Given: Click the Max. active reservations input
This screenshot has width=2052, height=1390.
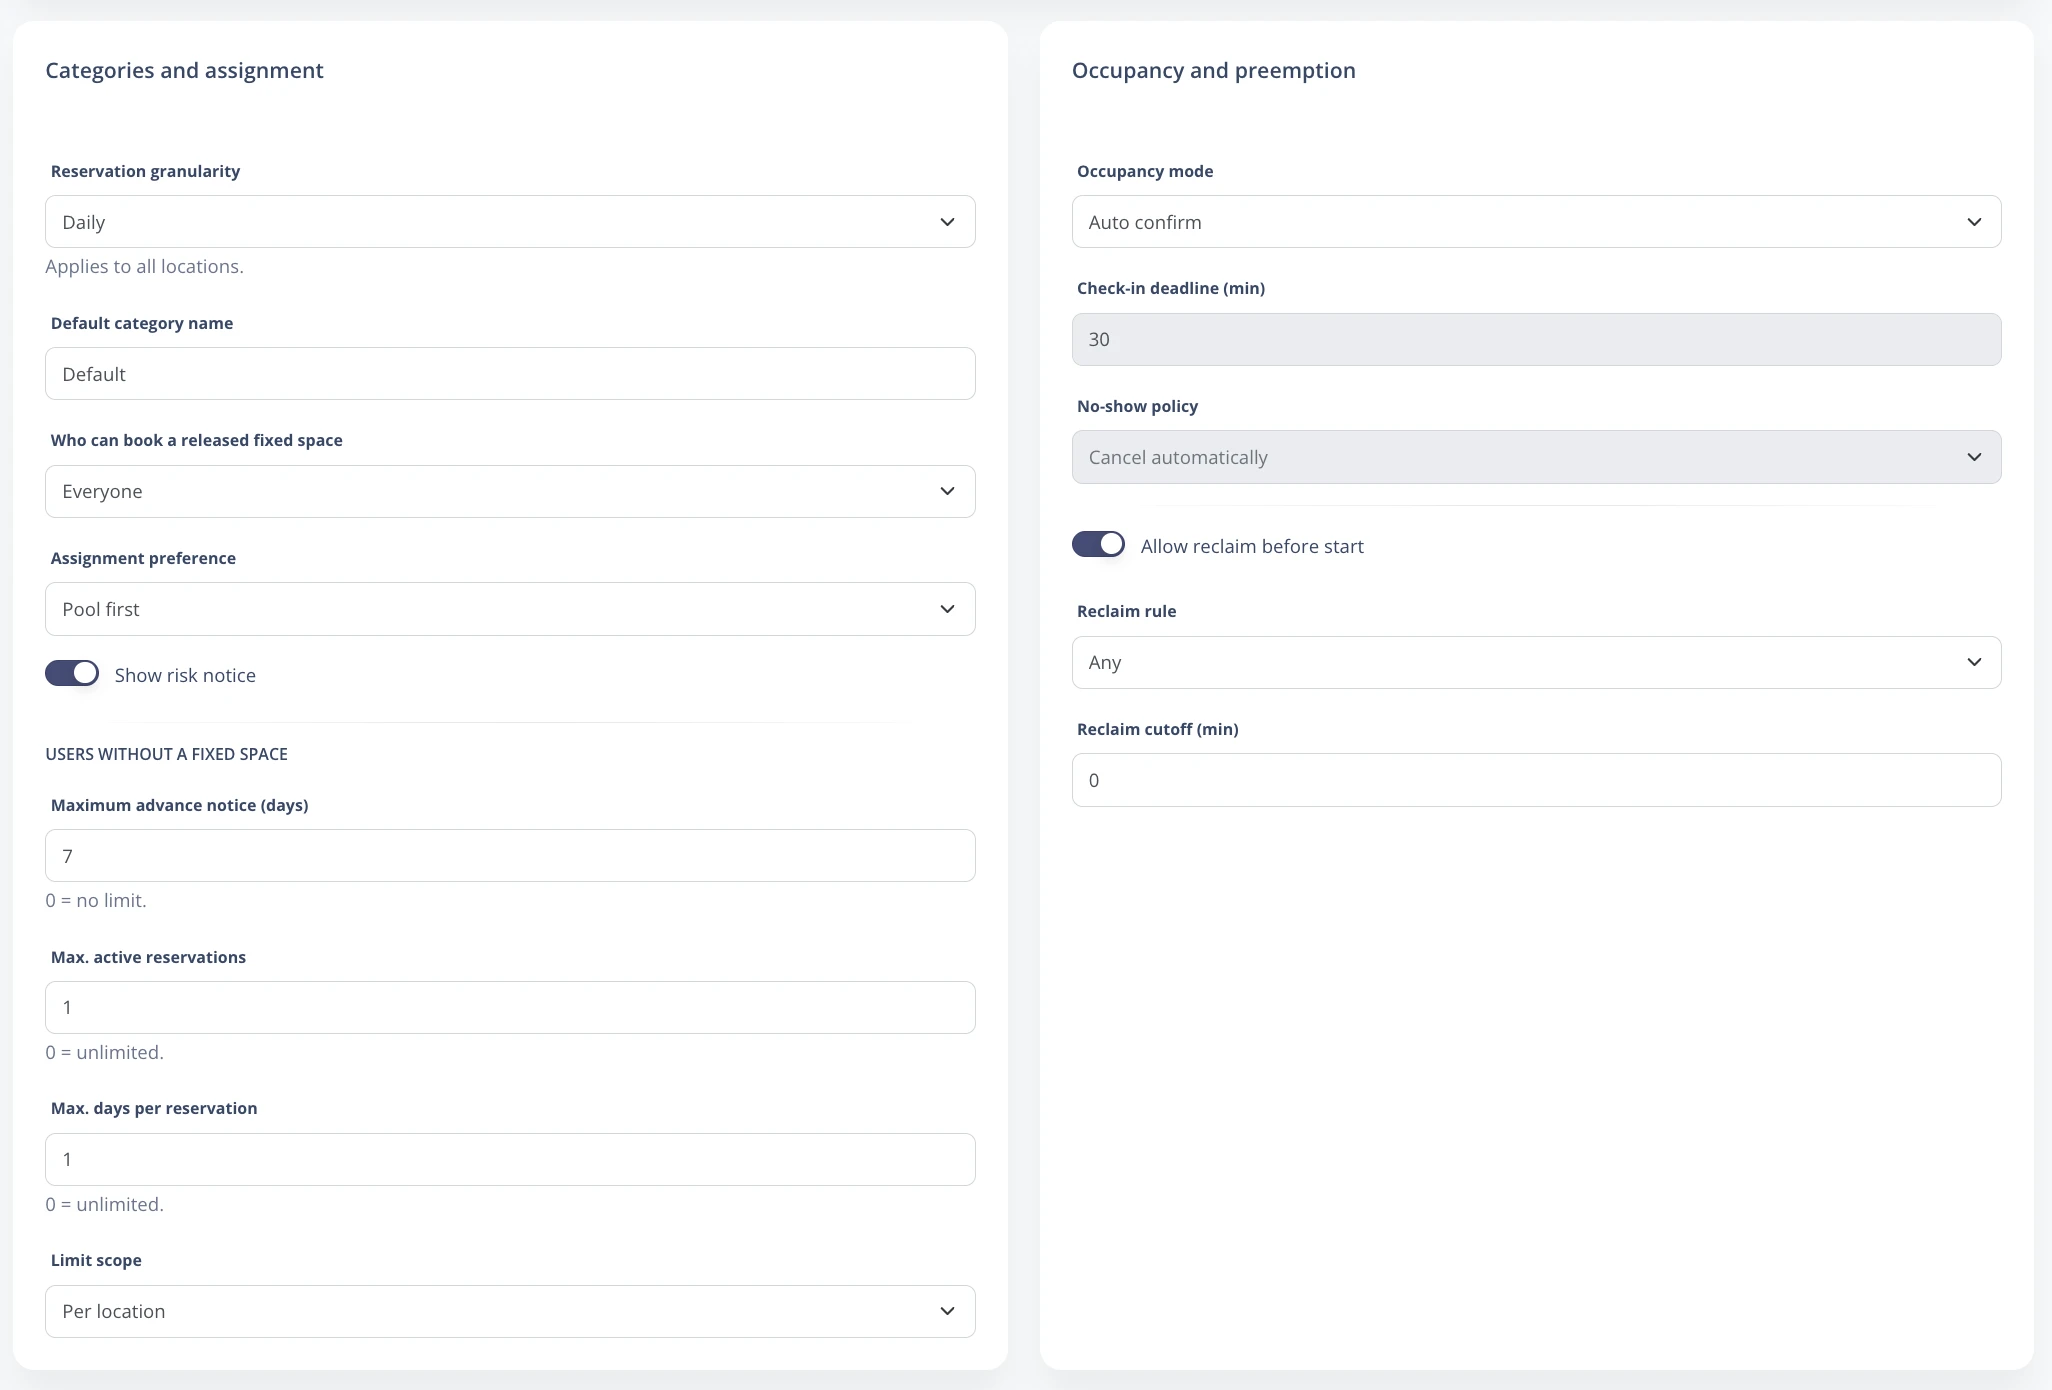Looking at the screenshot, I should 510,1007.
